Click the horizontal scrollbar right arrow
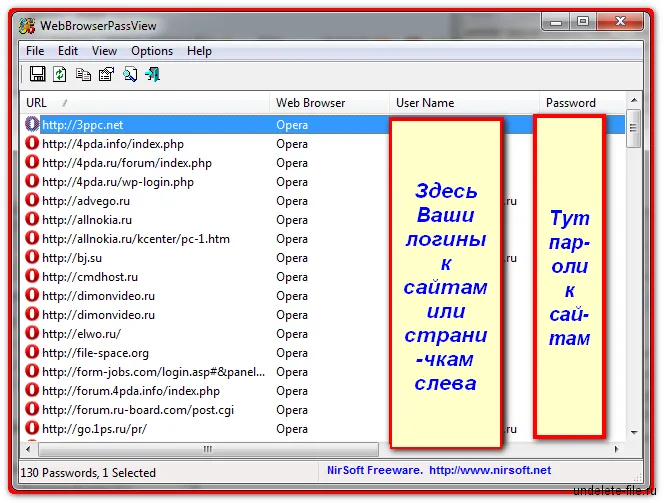The image size is (663, 503). pos(616,449)
